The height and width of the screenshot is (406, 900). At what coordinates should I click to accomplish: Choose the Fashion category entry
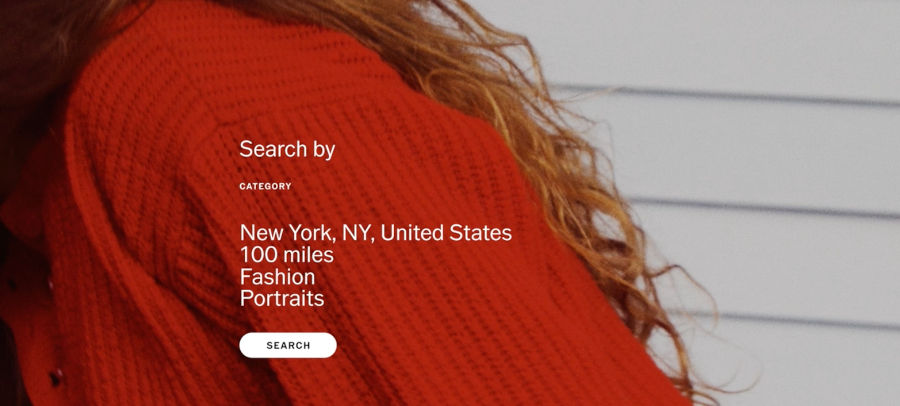tap(277, 277)
